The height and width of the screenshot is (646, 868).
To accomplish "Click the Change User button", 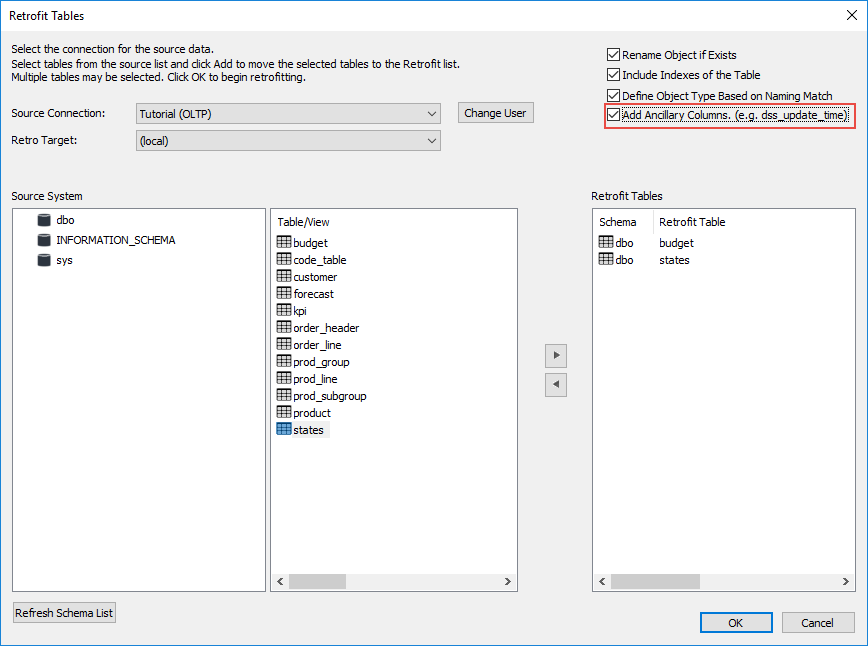I will click(x=495, y=113).
